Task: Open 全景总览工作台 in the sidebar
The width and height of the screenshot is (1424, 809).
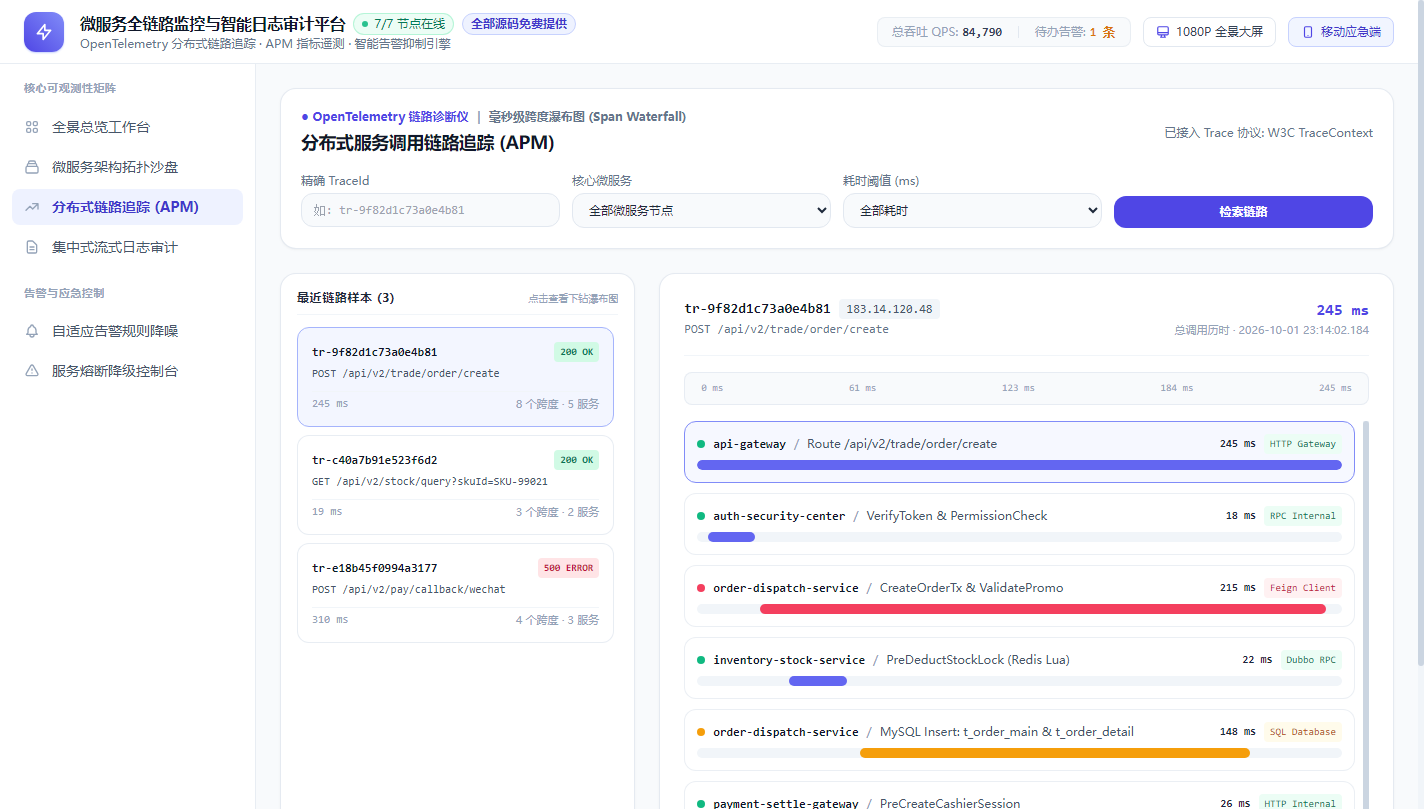Action: coord(127,127)
